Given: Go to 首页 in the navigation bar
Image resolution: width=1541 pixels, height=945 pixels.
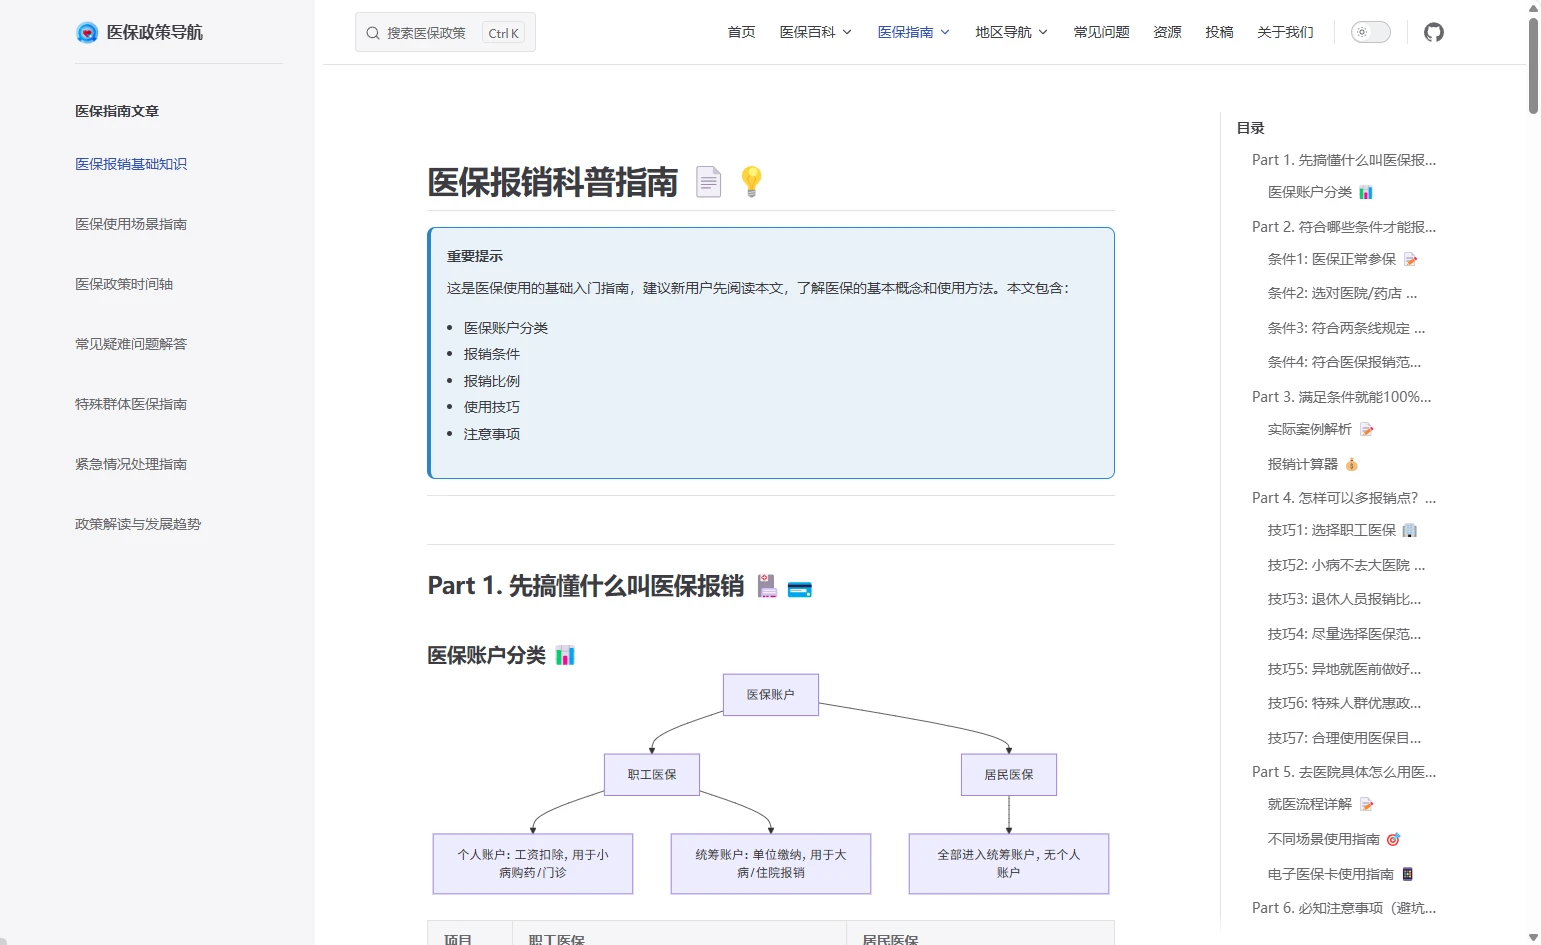Looking at the screenshot, I should click(741, 32).
